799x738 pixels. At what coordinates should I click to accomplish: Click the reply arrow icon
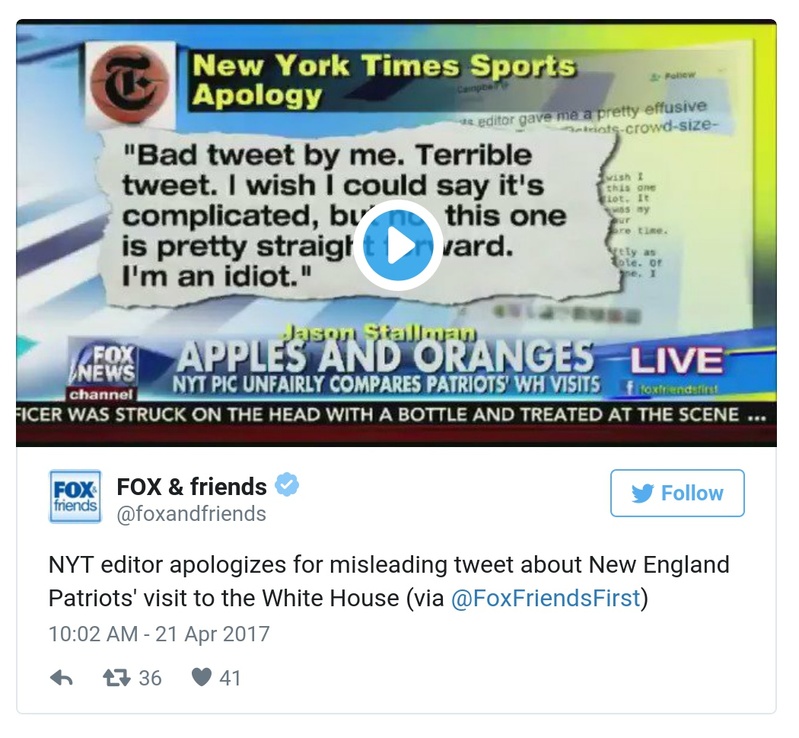[x=62, y=678]
